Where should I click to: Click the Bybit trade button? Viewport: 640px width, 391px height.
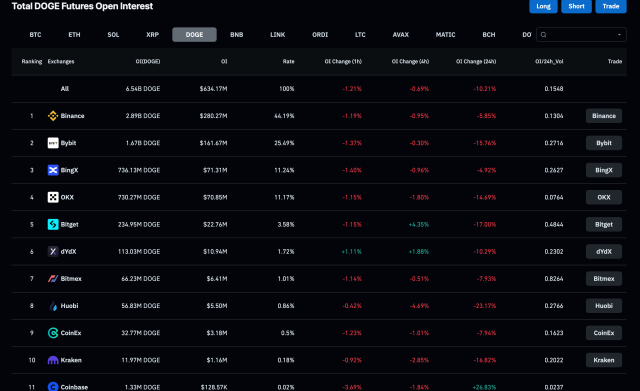pyautogui.click(x=604, y=143)
